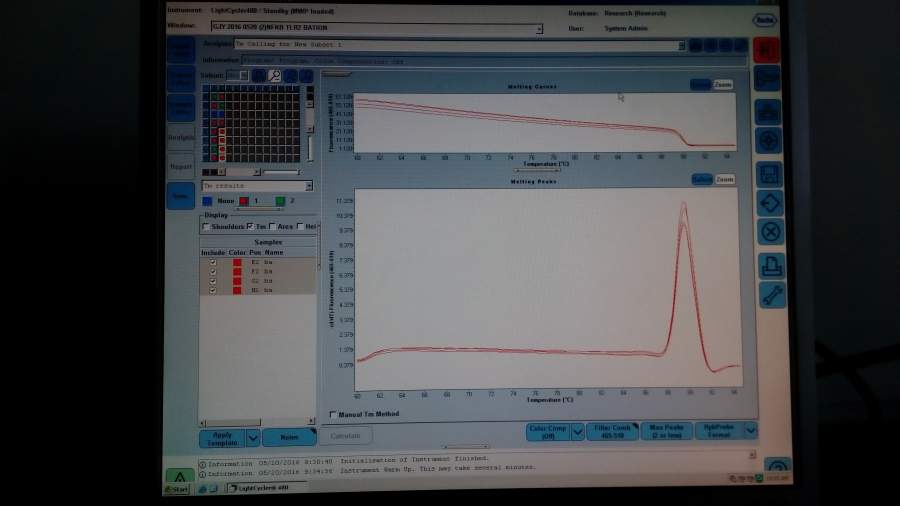Click the Windows Start button
The image size is (900, 506).
pos(177,489)
